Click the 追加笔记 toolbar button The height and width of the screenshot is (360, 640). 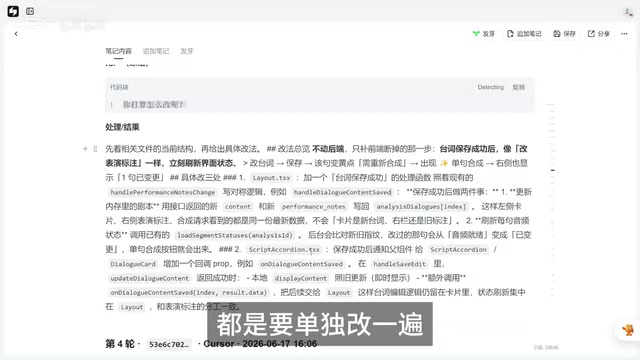(x=524, y=34)
